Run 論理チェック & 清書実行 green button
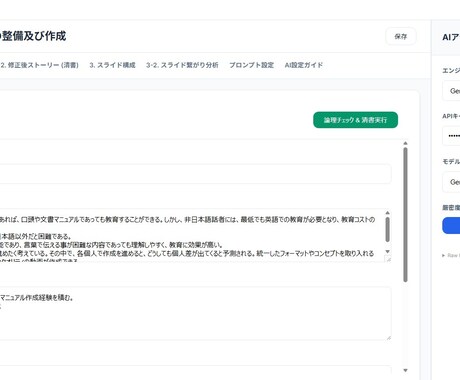Screen dimensions: 460x380 pos(355,120)
